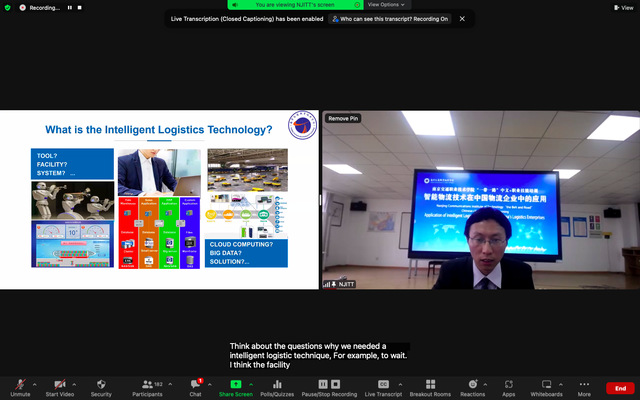This screenshot has width=640, height=400.
Task: Open the Apps panel
Action: 508,386
